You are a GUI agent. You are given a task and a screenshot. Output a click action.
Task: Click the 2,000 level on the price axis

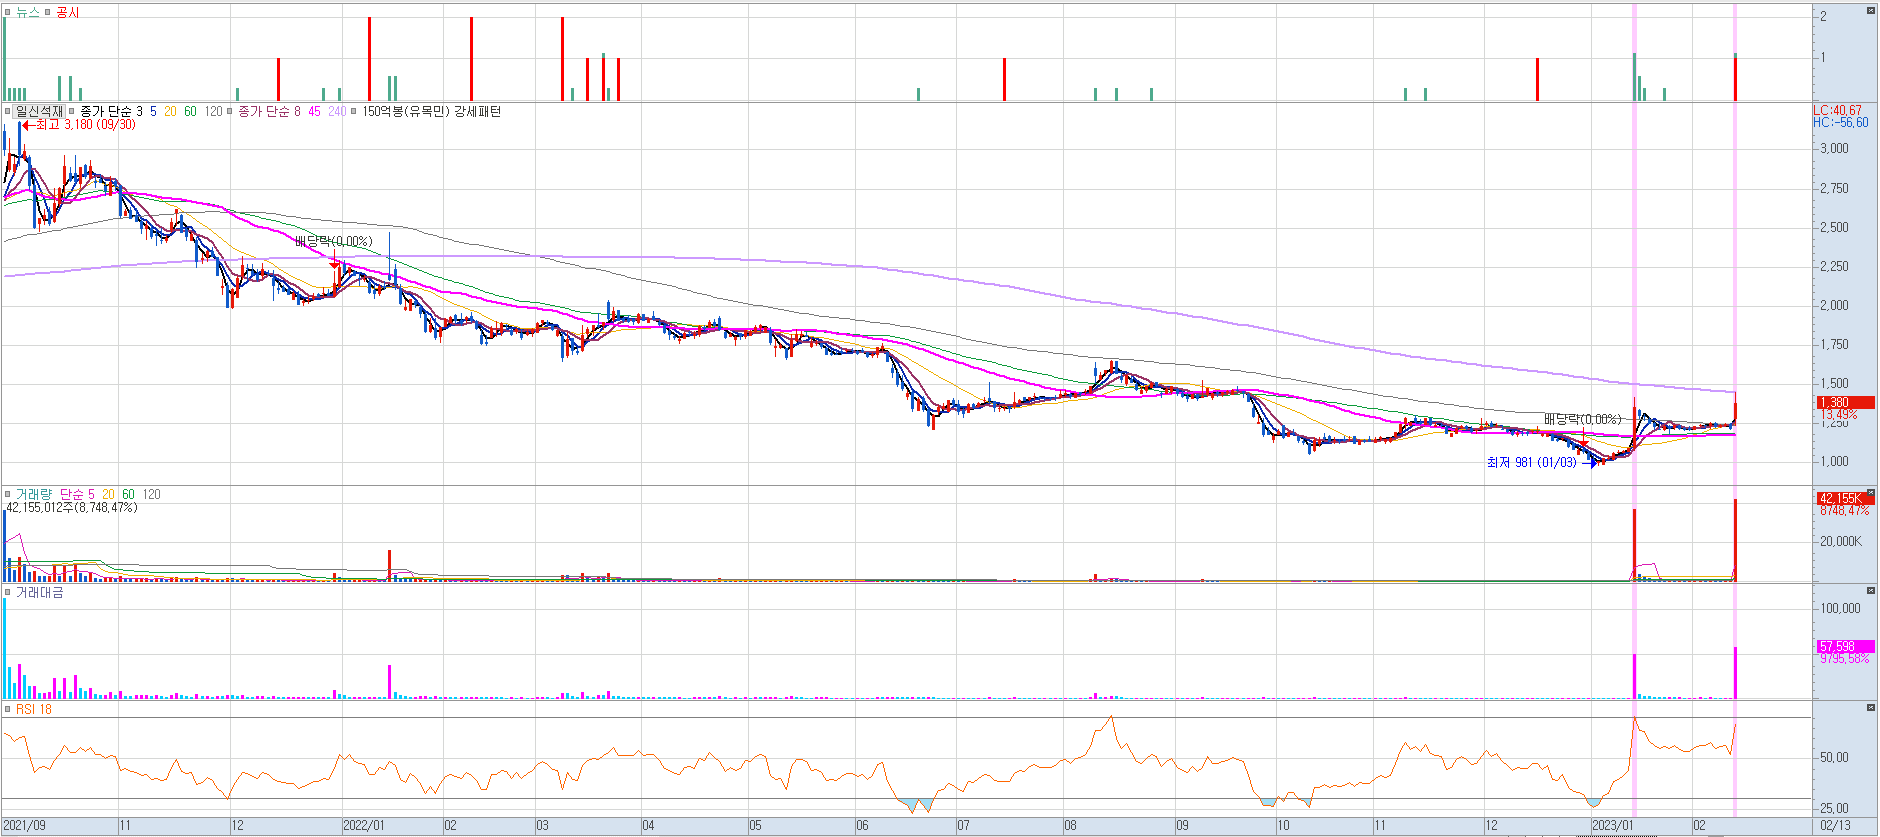pos(1834,305)
